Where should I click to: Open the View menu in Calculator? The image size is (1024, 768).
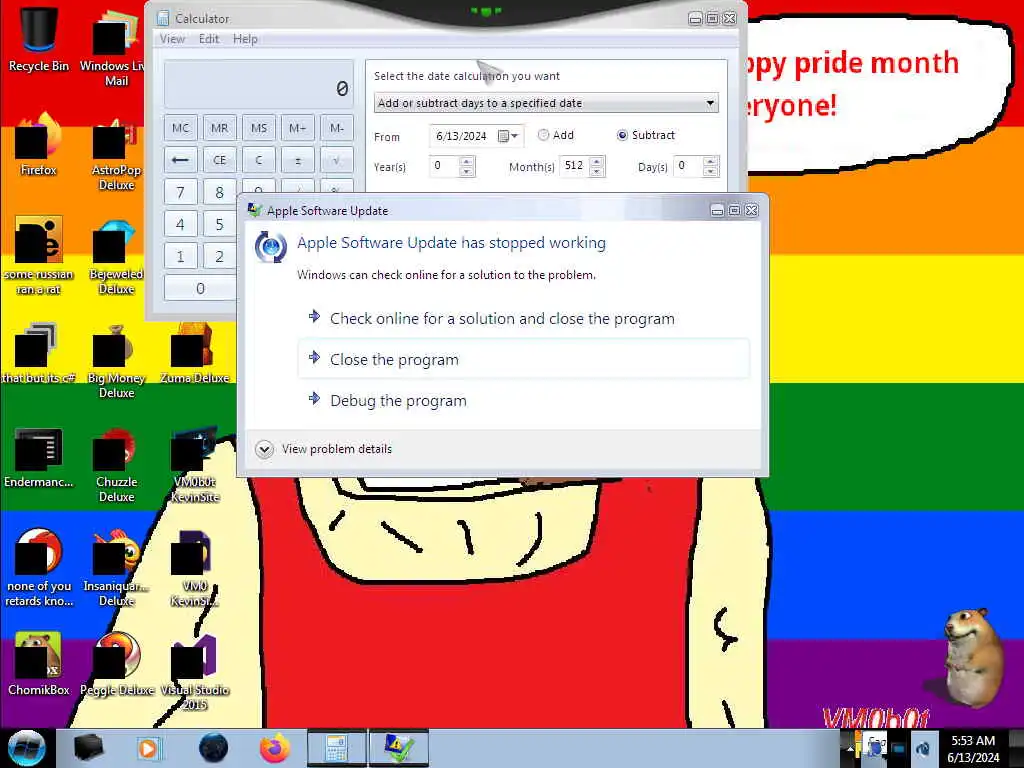[172, 39]
